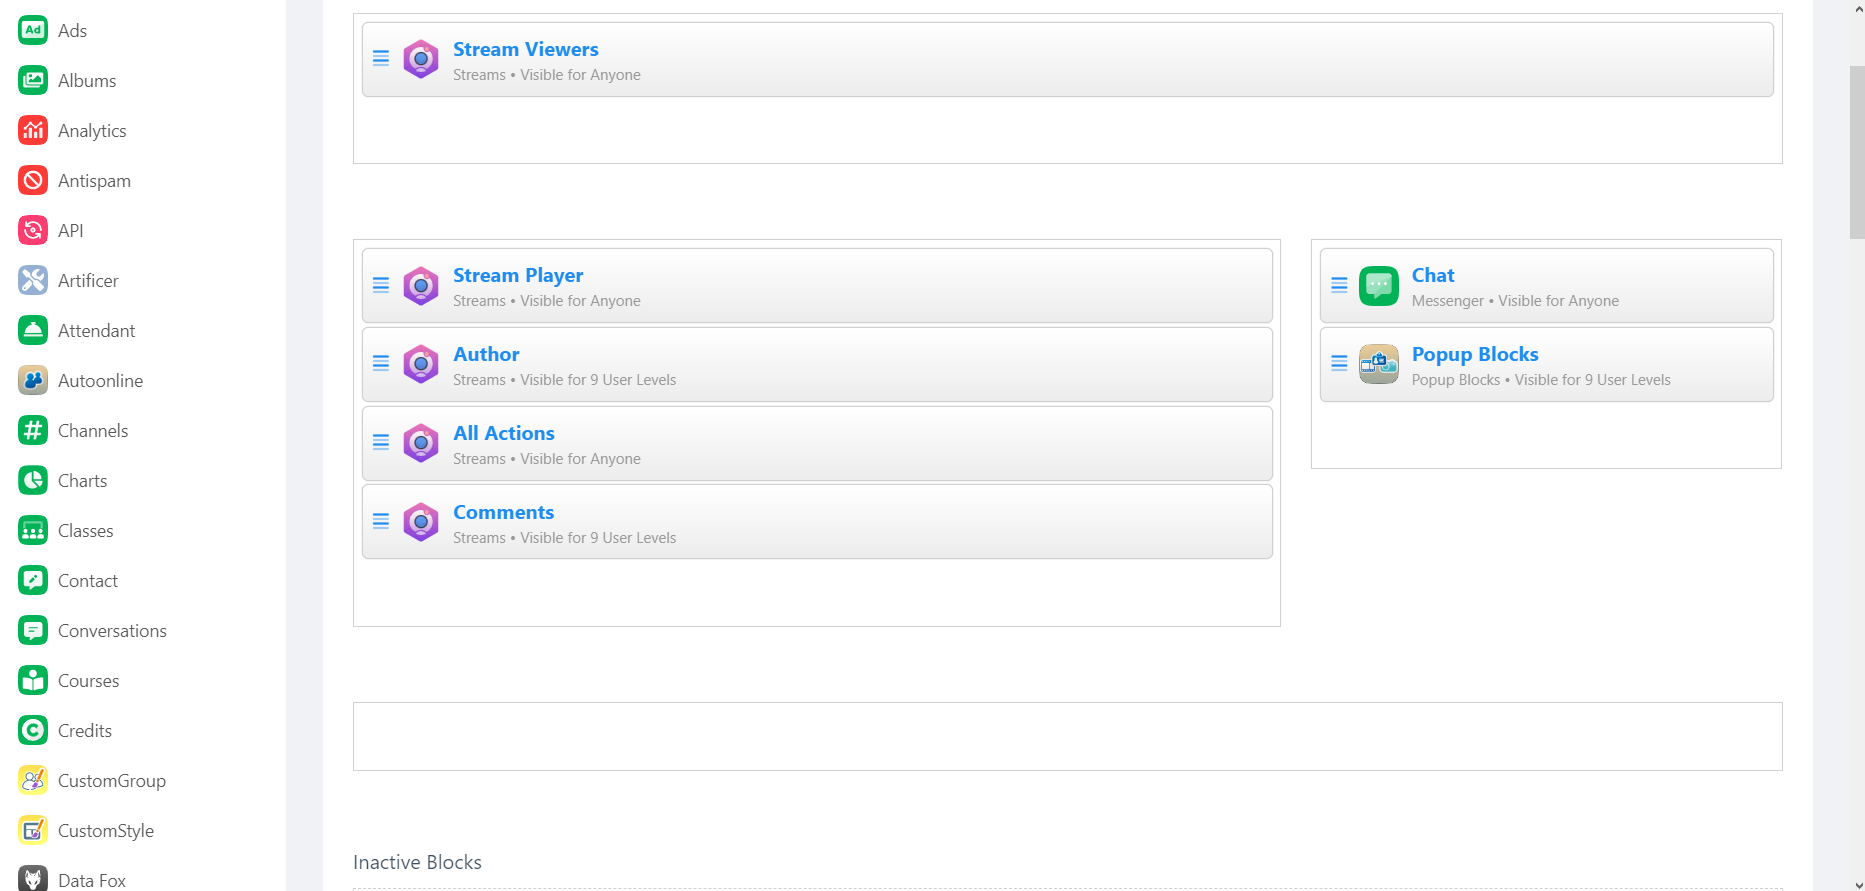Screen dimensions: 1865x891
Task: Grab the drag handle of Stream Player
Action: [381, 286]
